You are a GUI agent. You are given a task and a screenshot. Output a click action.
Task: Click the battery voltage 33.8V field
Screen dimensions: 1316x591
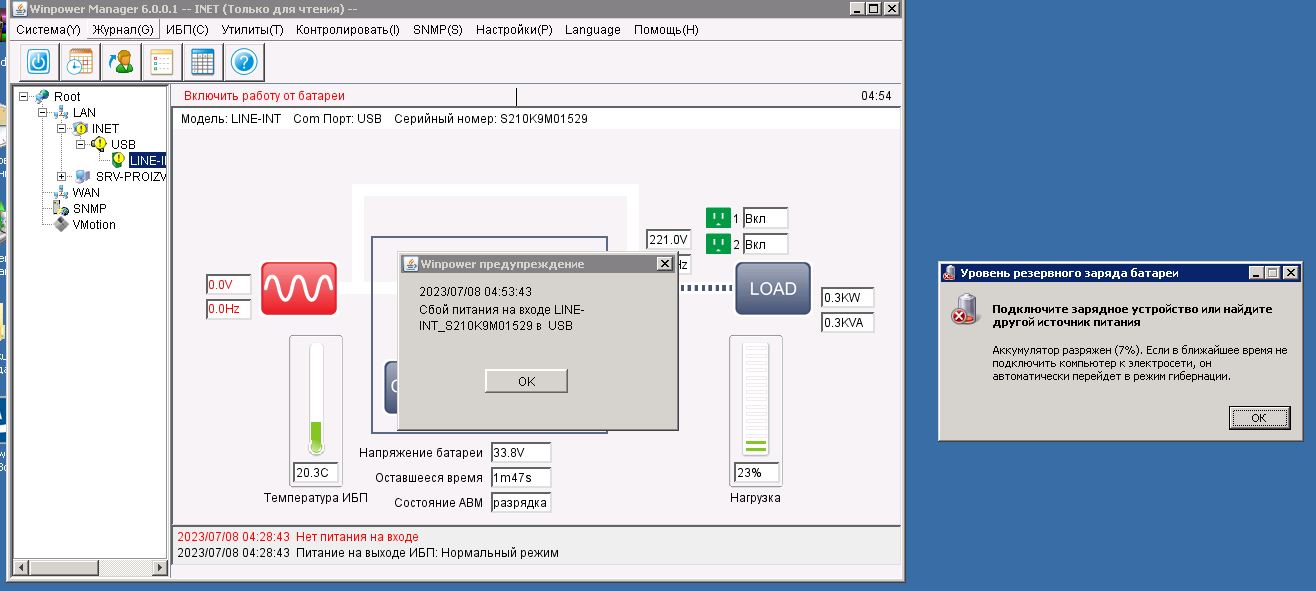pos(520,452)
